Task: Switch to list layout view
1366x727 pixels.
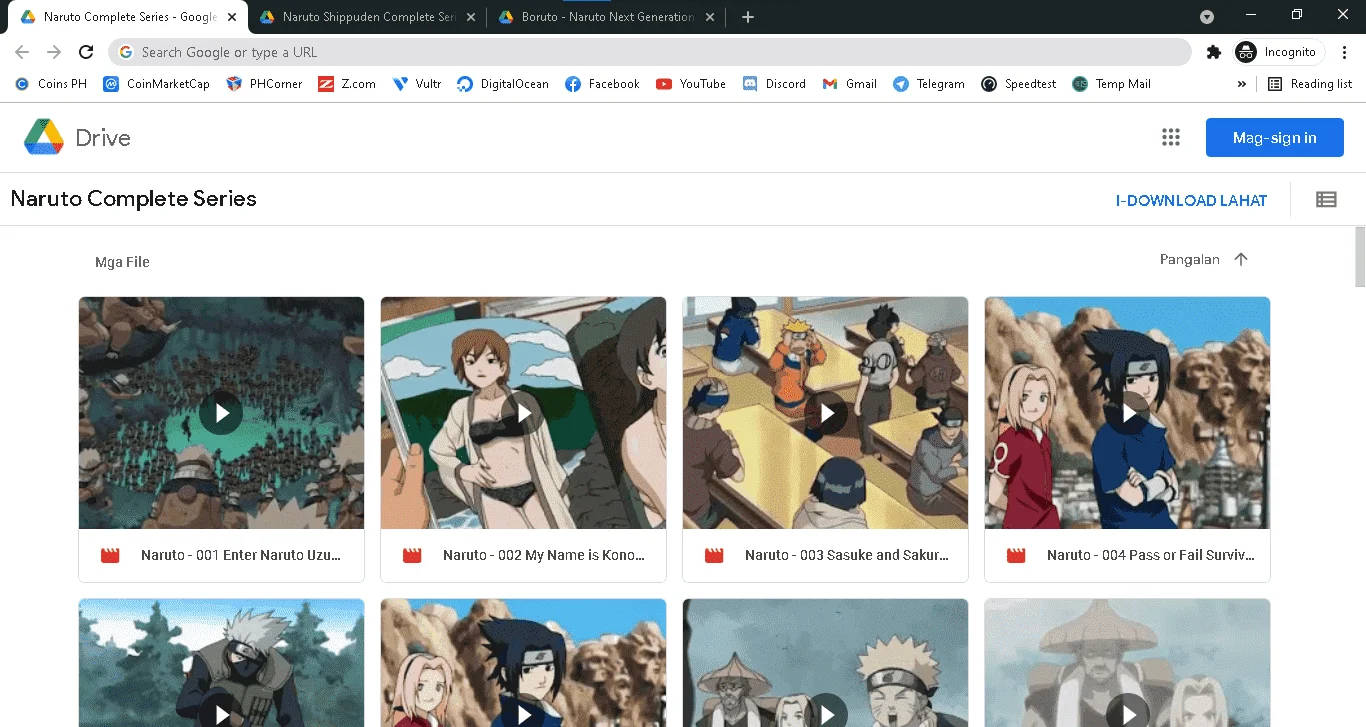Action: coord(1326,200)
